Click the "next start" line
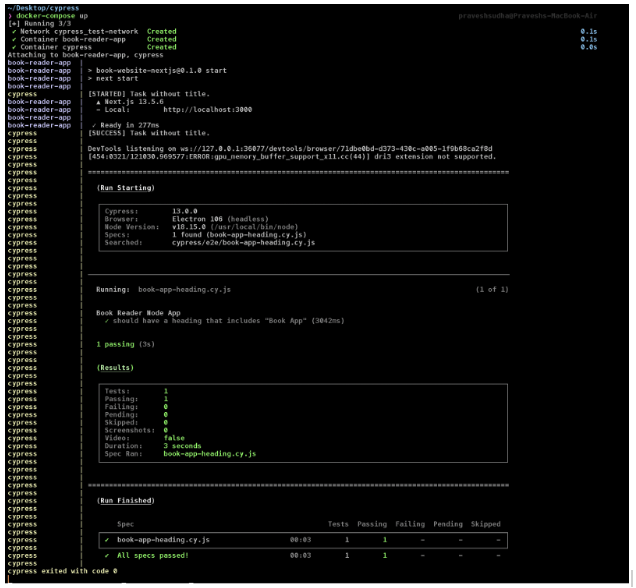Screen dimensions: 636x588 (113, 78)
